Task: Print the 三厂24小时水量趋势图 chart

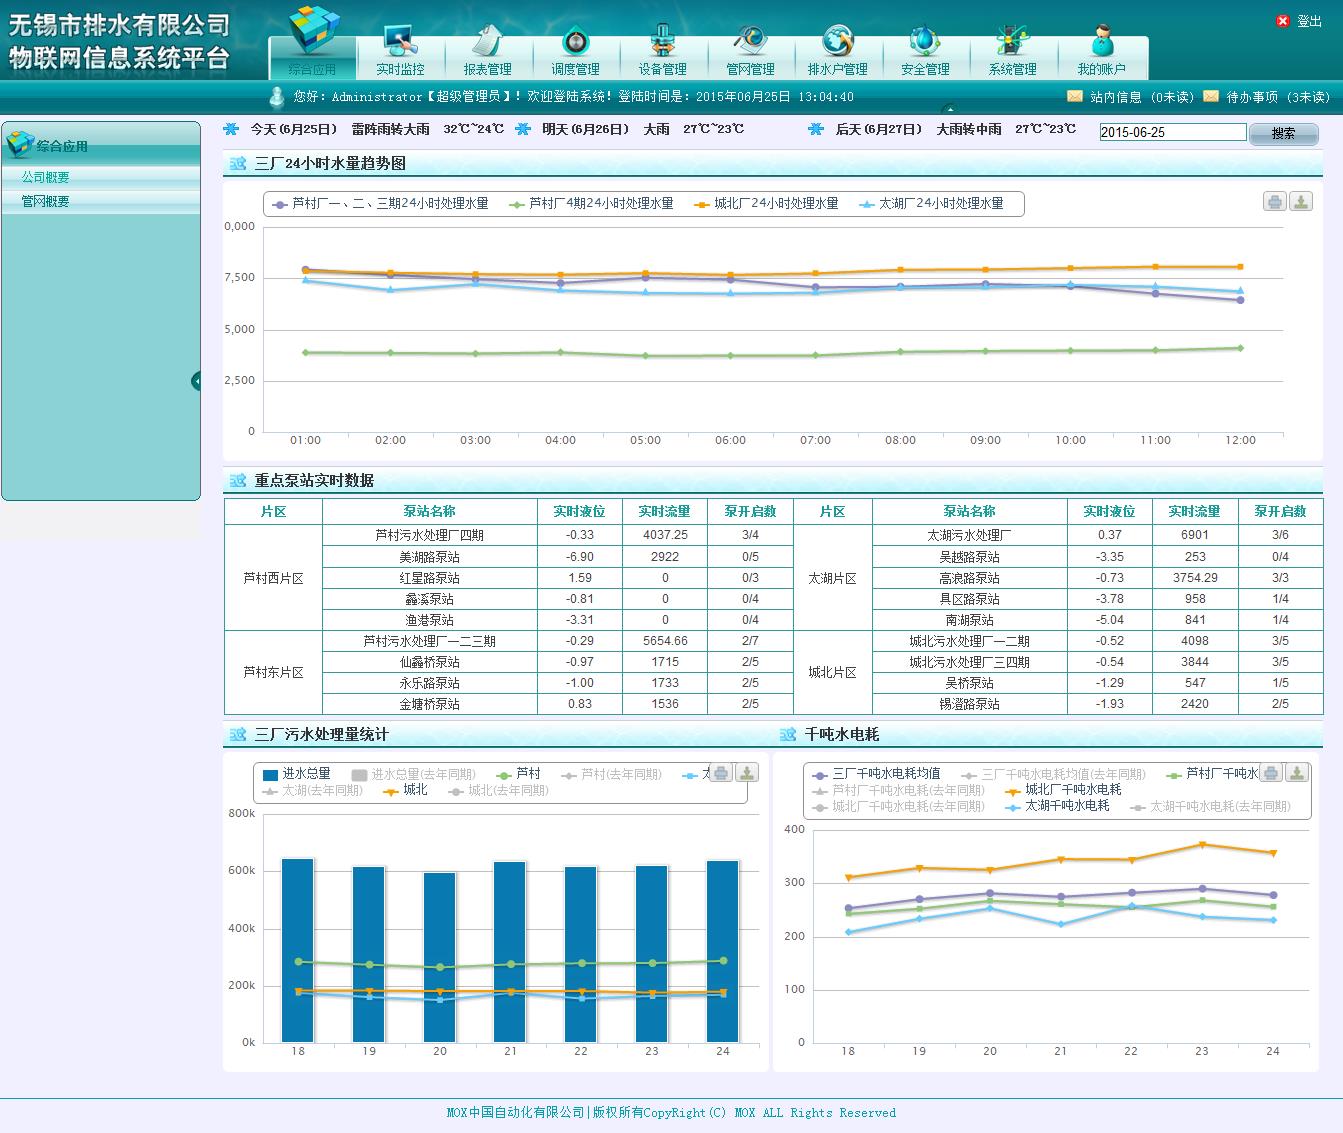Action: click(1274, 202)
